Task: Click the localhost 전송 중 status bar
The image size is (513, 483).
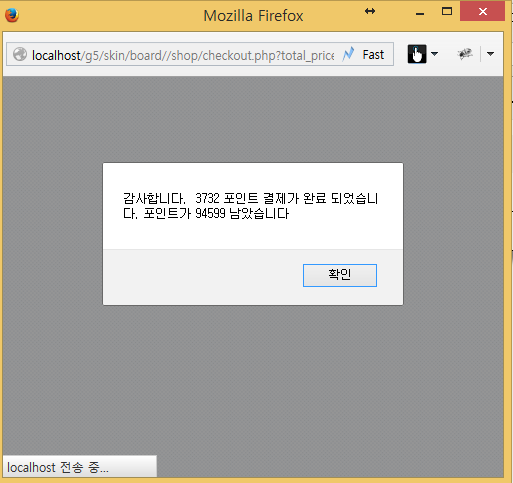Action: 80,467
